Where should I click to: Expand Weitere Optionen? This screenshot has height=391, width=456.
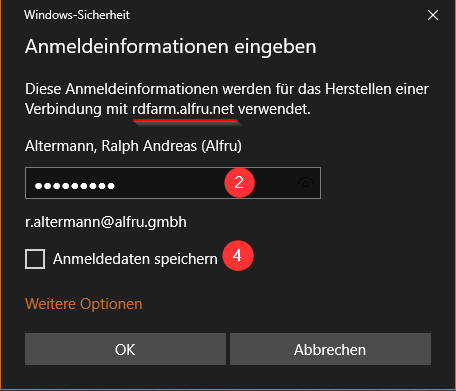84,304
